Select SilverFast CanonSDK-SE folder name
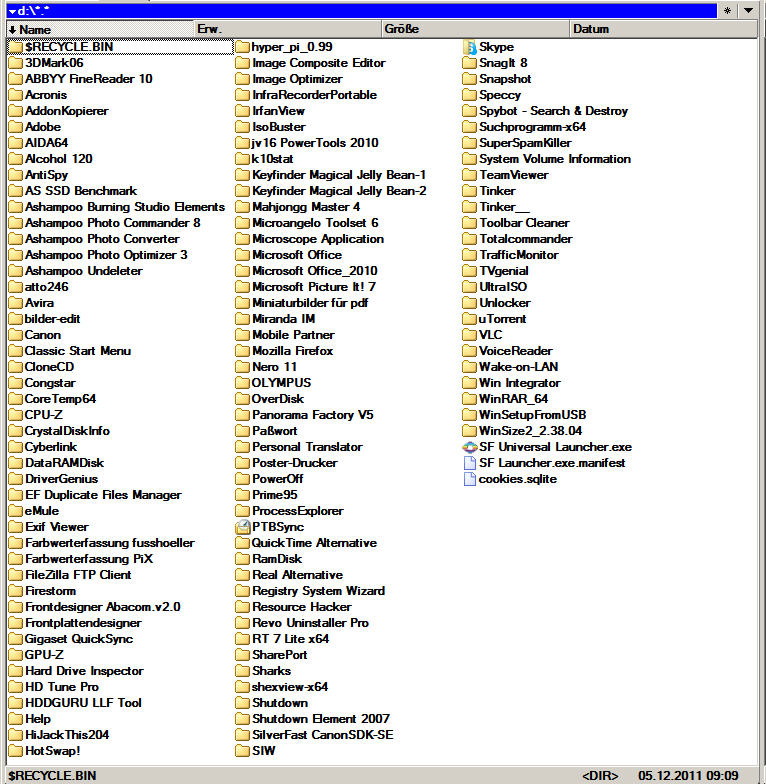The height and width of the screenshot is (784, 766). pos(322,735)
